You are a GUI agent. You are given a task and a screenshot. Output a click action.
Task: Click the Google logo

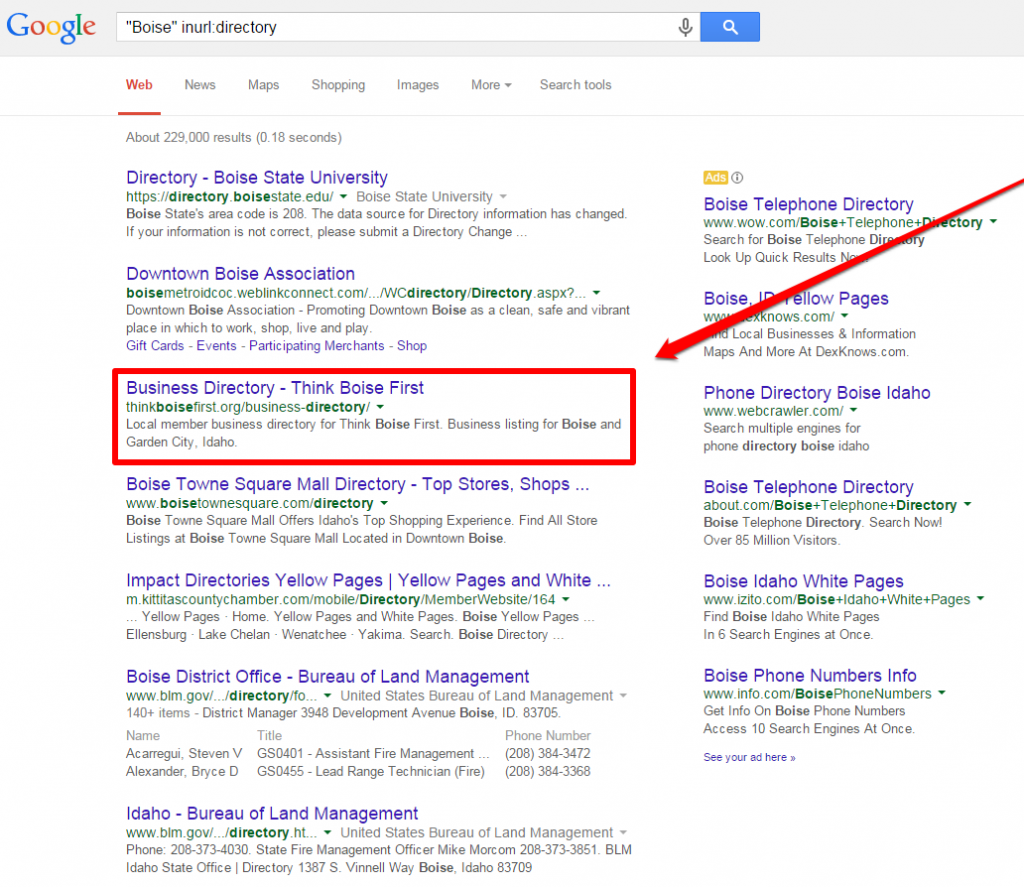(50, 28)
